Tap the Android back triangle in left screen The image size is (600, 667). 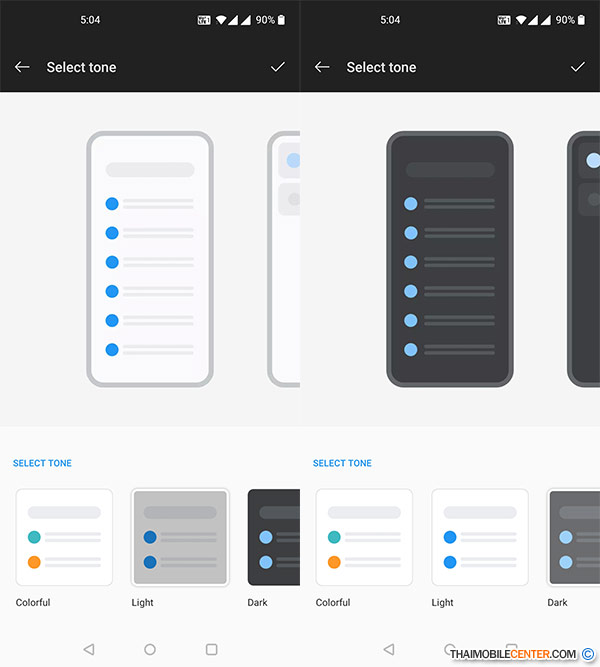pos(89,649)
